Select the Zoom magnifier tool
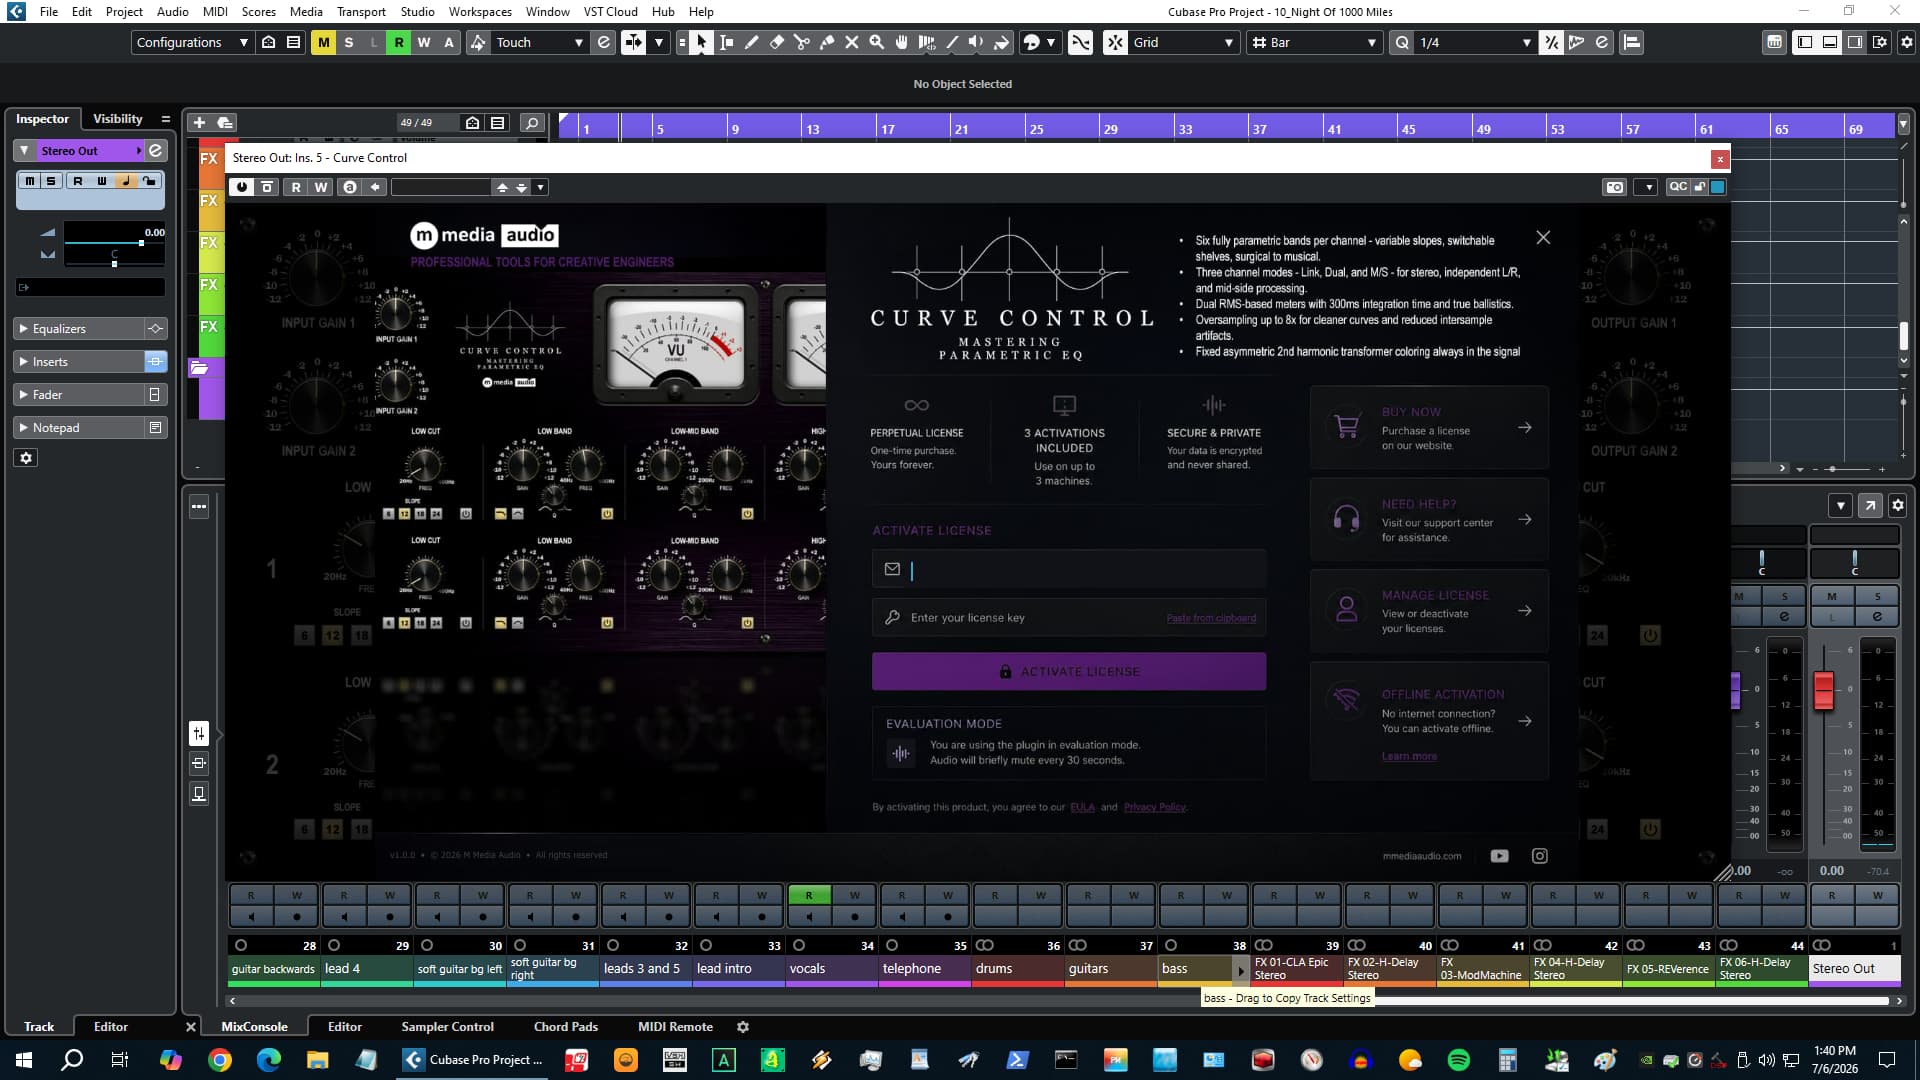The width and height of the screenshot is (1920, 1080). coord(877,42)
